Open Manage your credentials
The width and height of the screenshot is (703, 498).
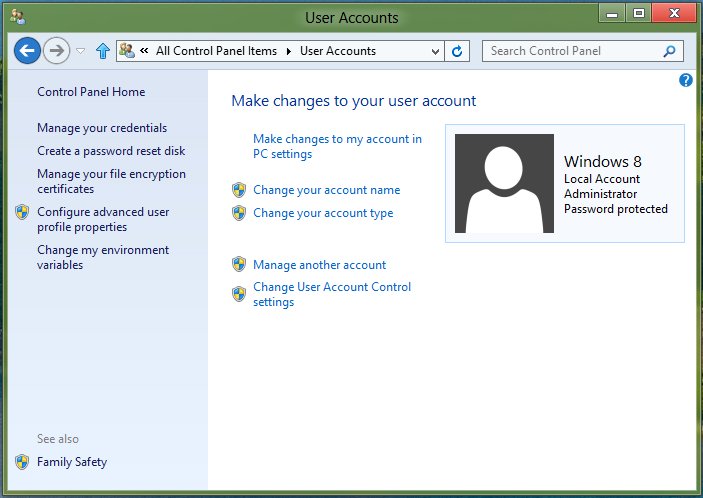(x=102, y=128)
